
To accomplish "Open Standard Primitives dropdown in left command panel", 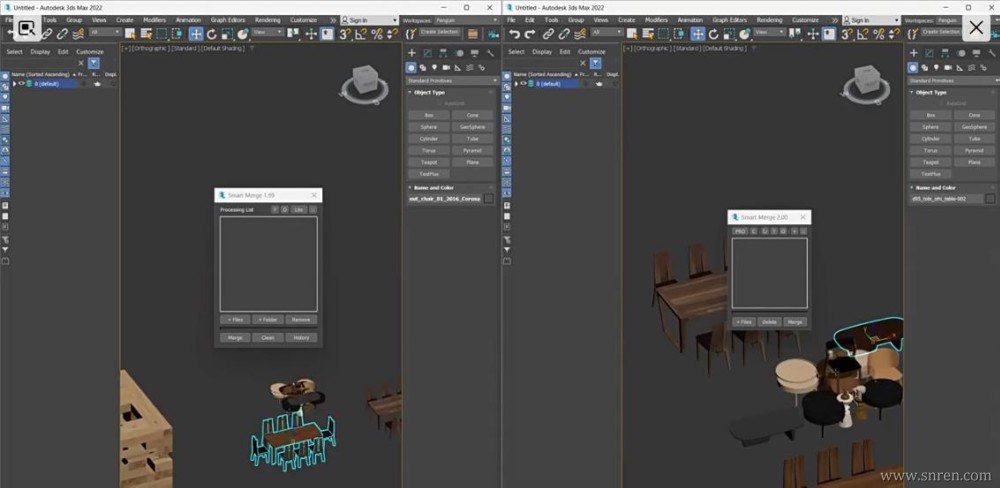I will (x=452, y=80).
